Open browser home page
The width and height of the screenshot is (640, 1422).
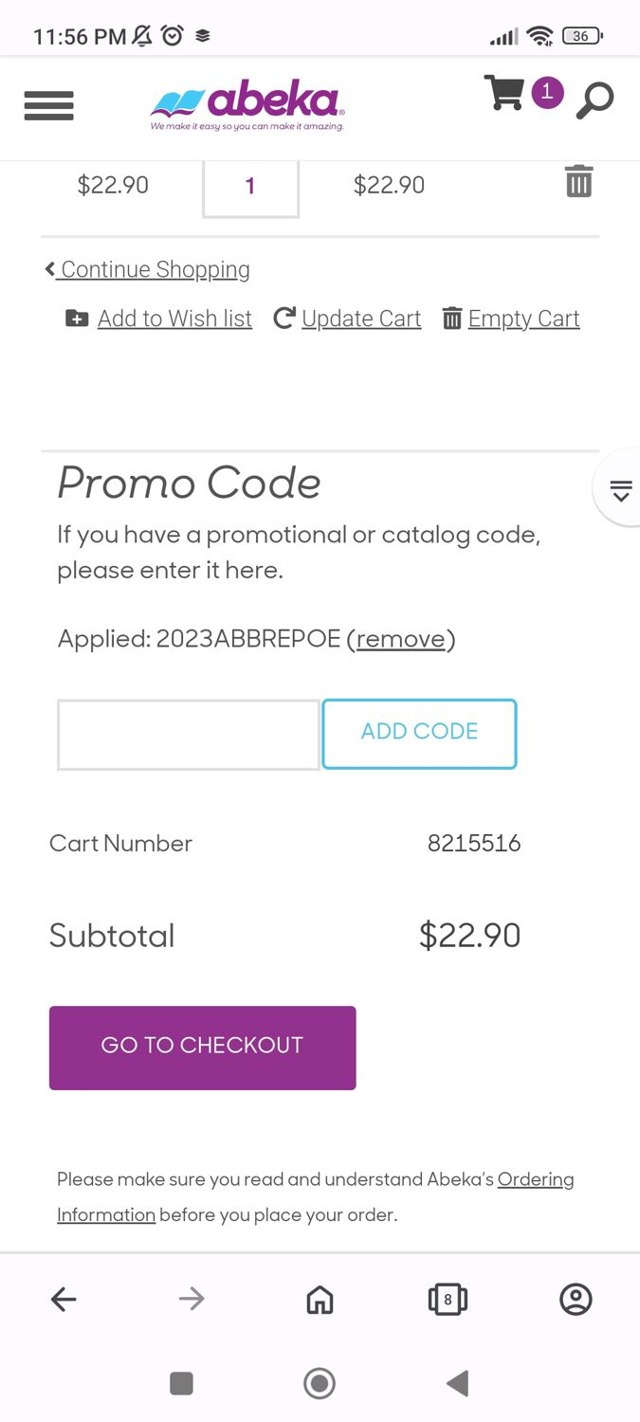(x=320, y=1299)
